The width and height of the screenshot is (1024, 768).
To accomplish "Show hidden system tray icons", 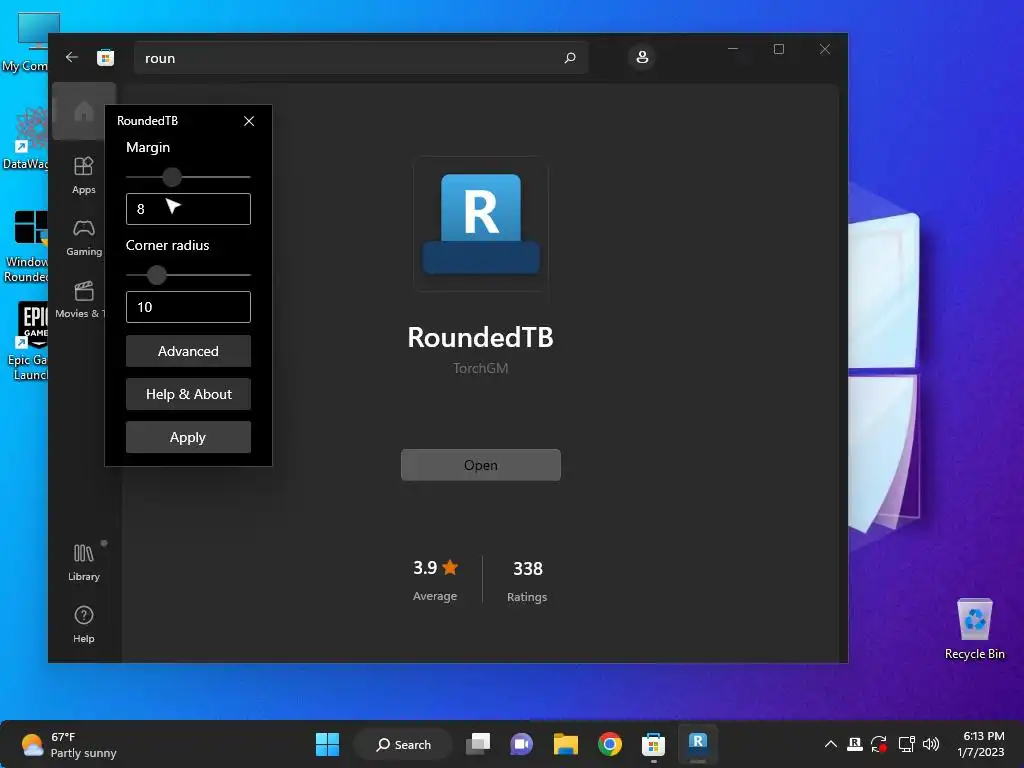I will tap(831, 744).
